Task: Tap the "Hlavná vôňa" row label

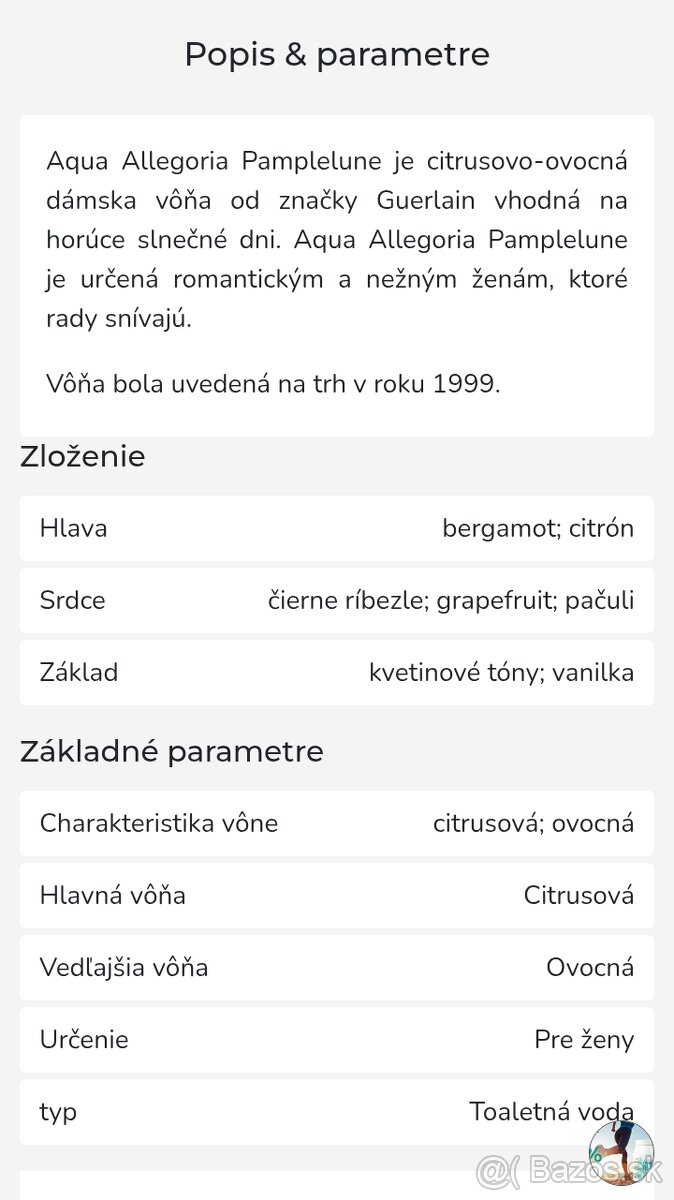Action: (113, 895)
